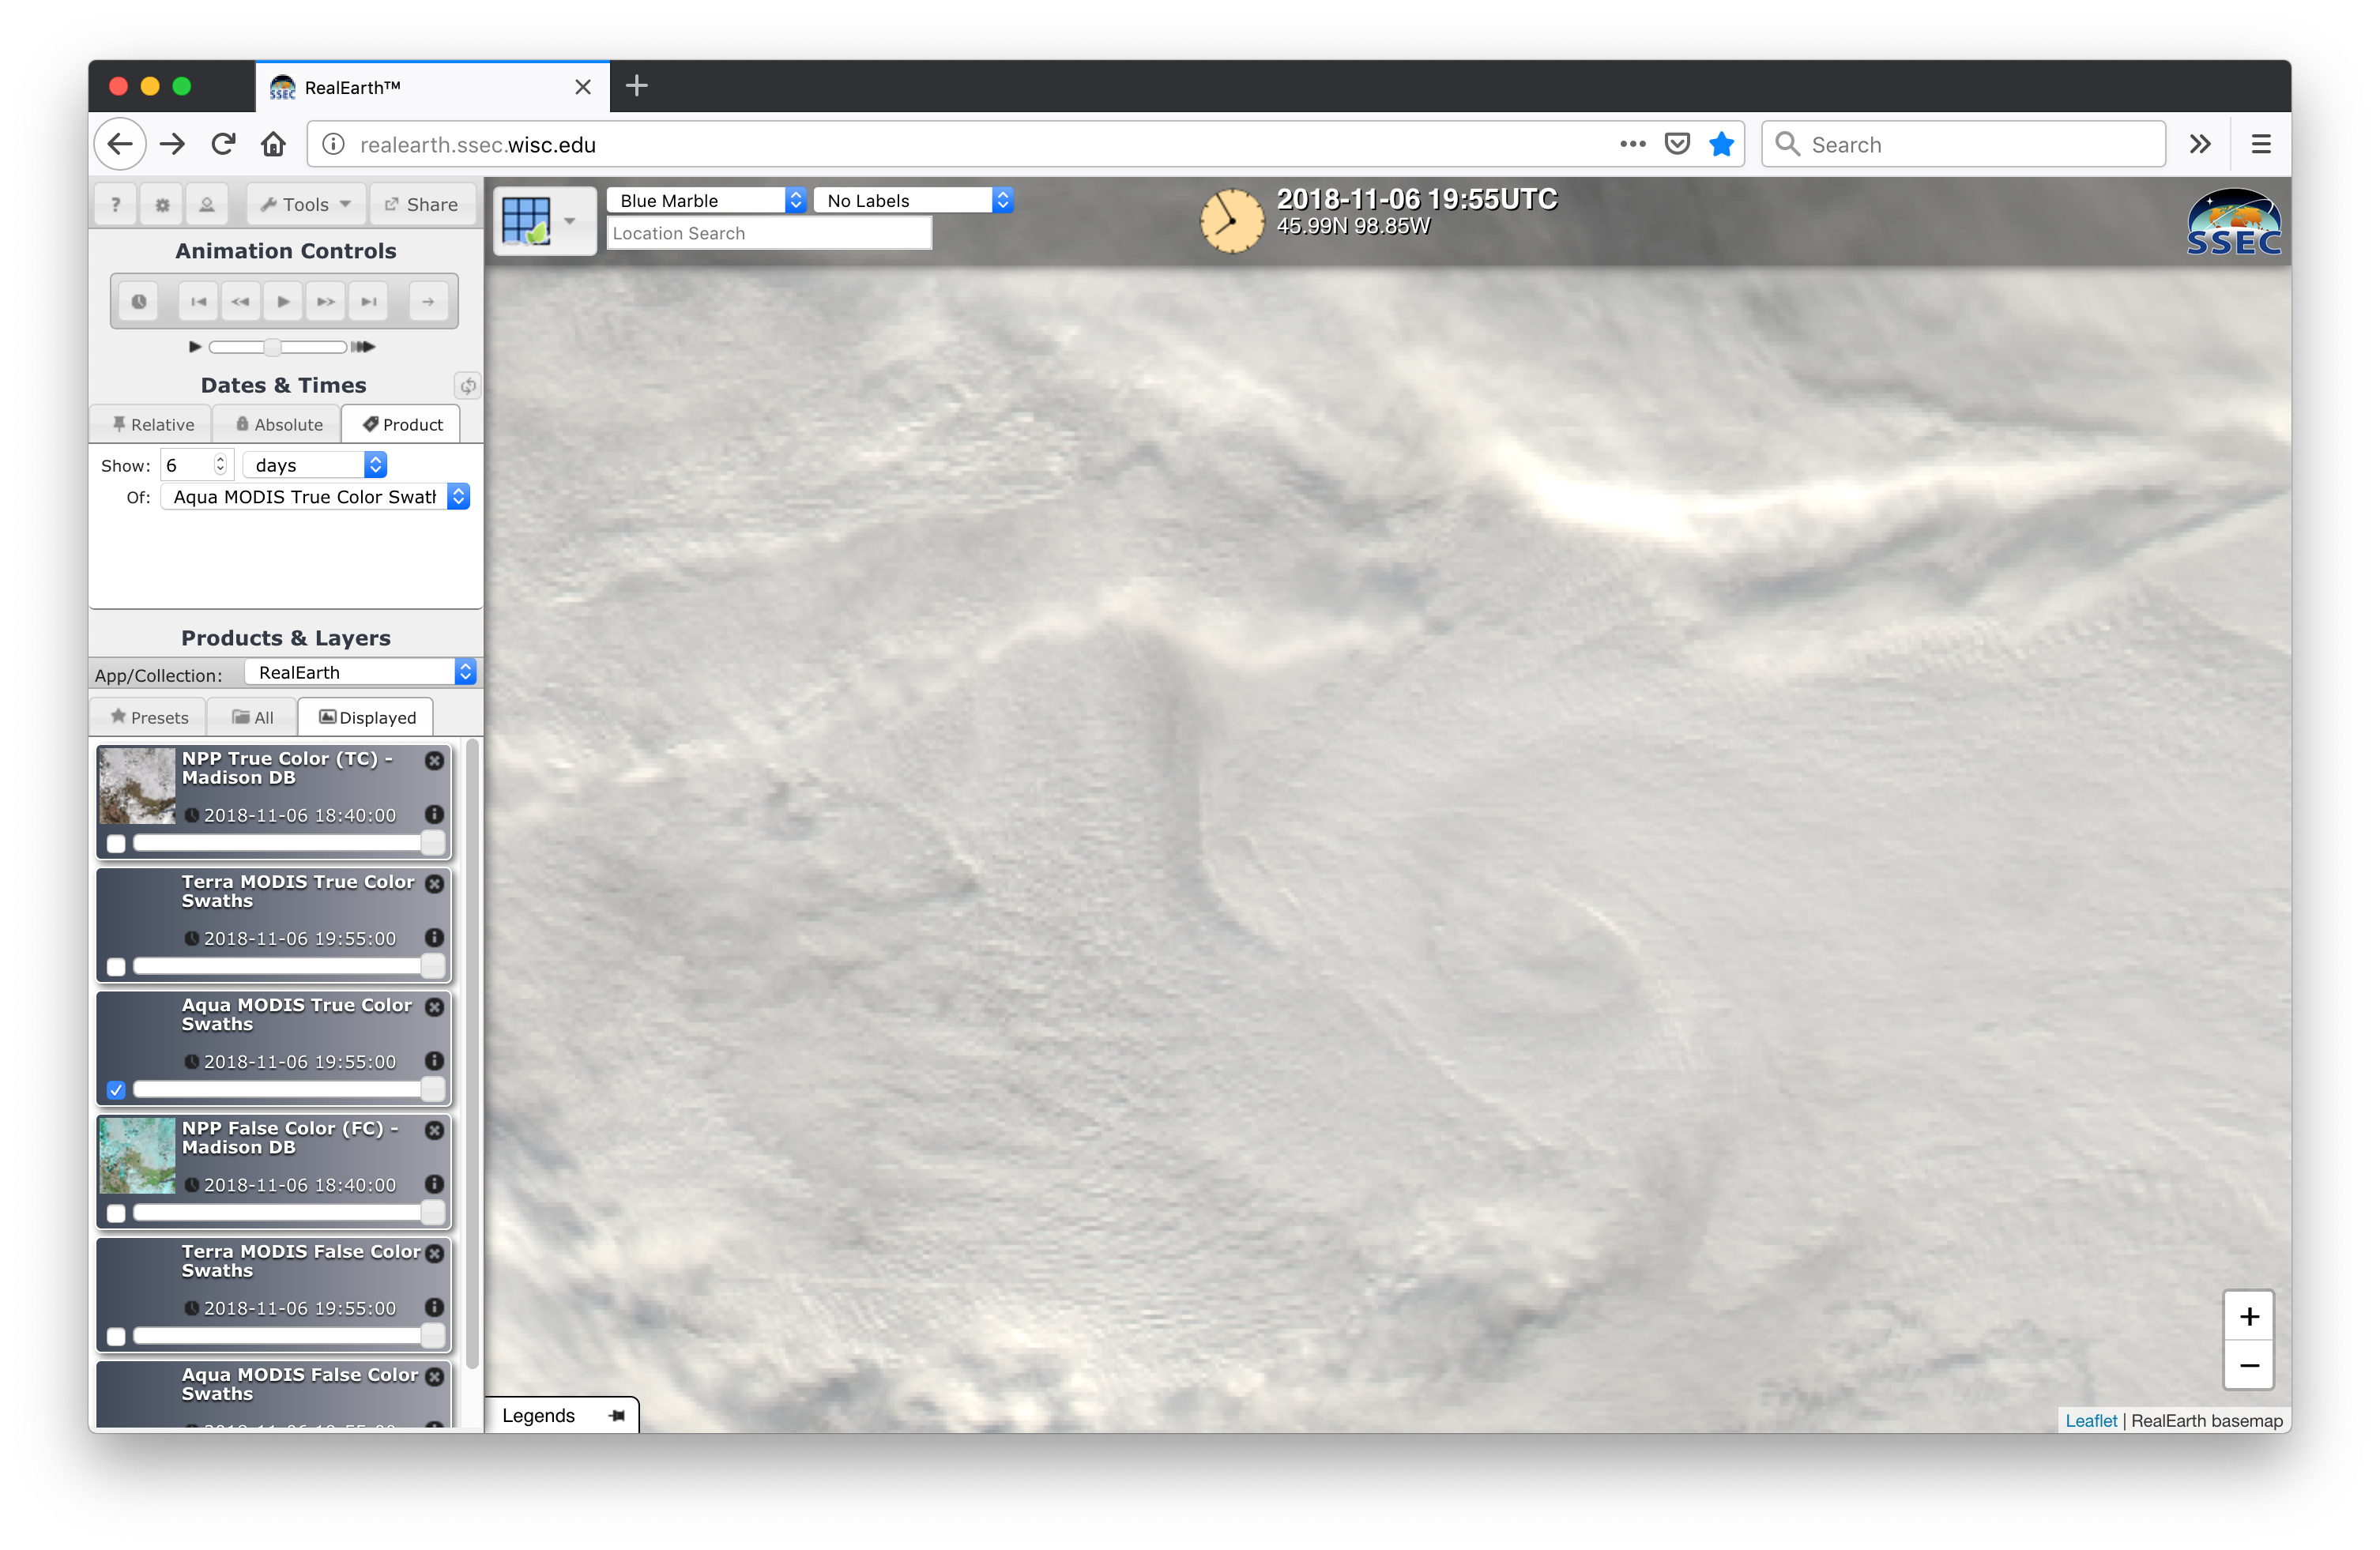The image size is (2380, 1550).
Task: Click NPP False Color layer thumbnail
Action: click(137, 1156)
